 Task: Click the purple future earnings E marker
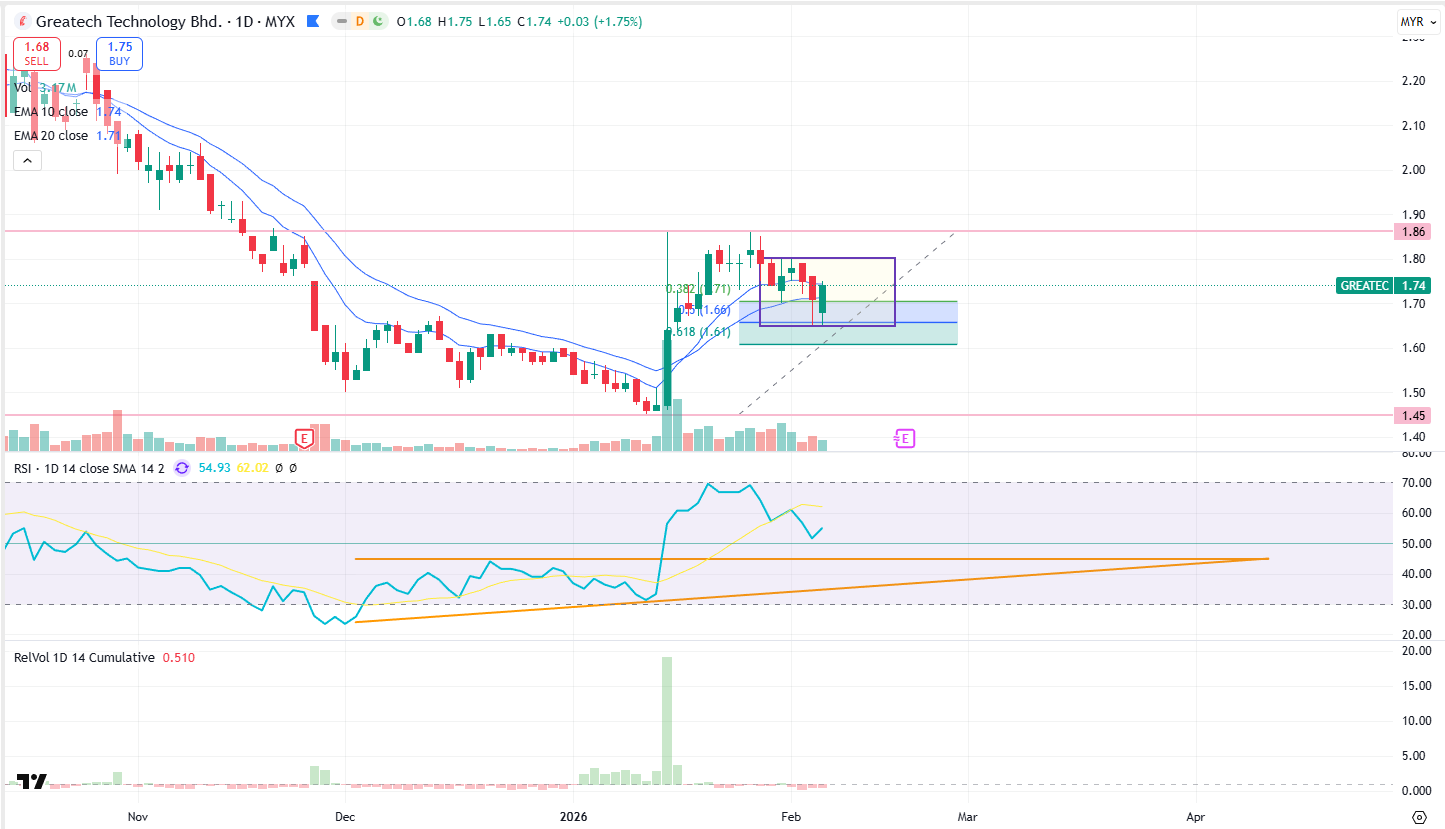pyautogui.click(x=904, y=438)
